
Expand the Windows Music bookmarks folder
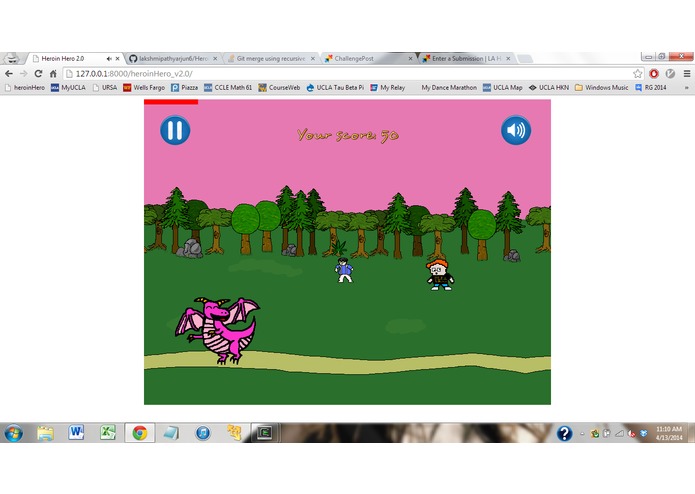coord(601,88)
